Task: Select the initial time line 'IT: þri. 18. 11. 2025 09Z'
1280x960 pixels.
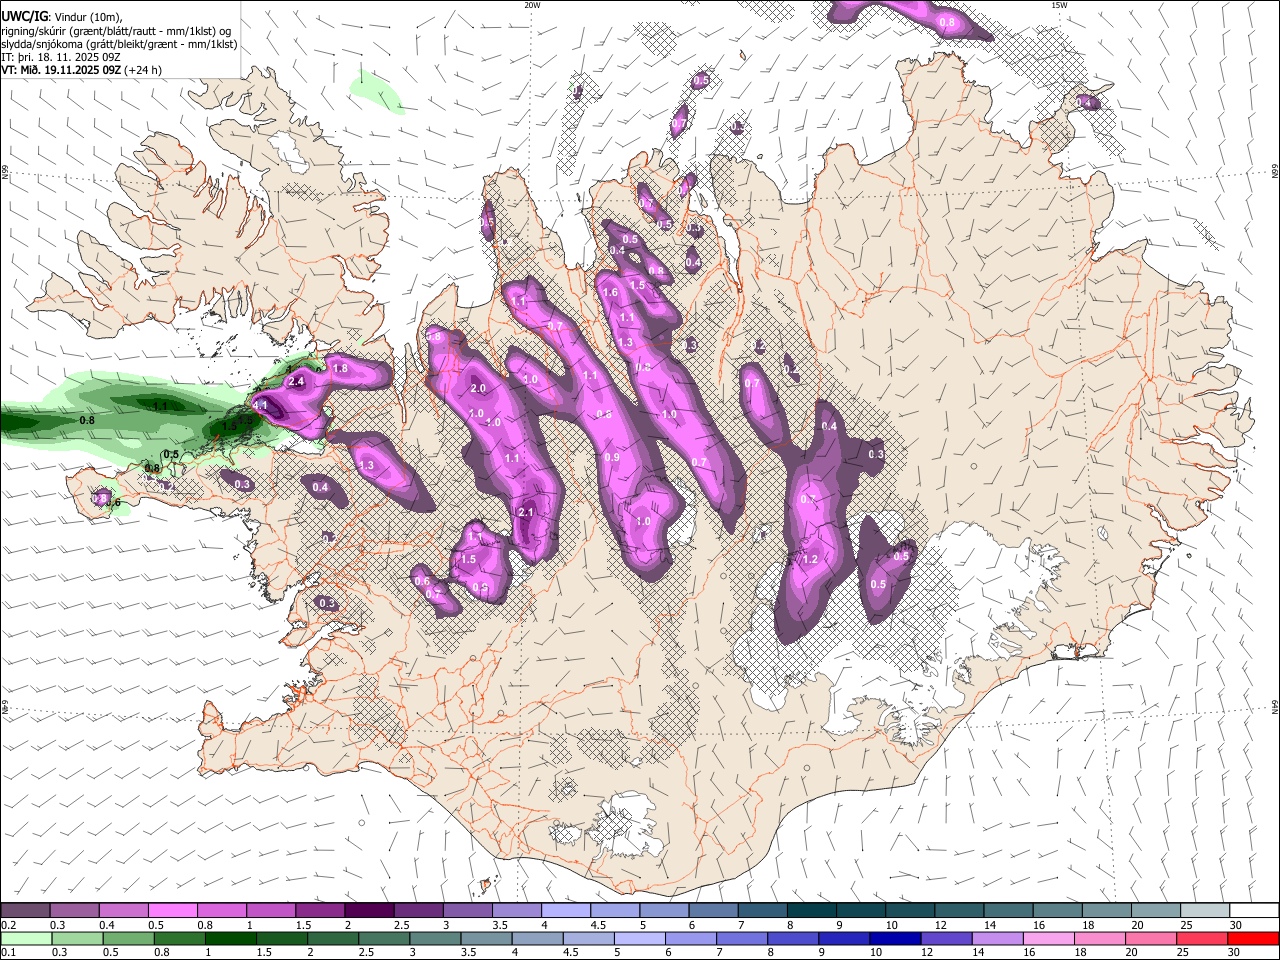Action: click(x=61, y=57)
